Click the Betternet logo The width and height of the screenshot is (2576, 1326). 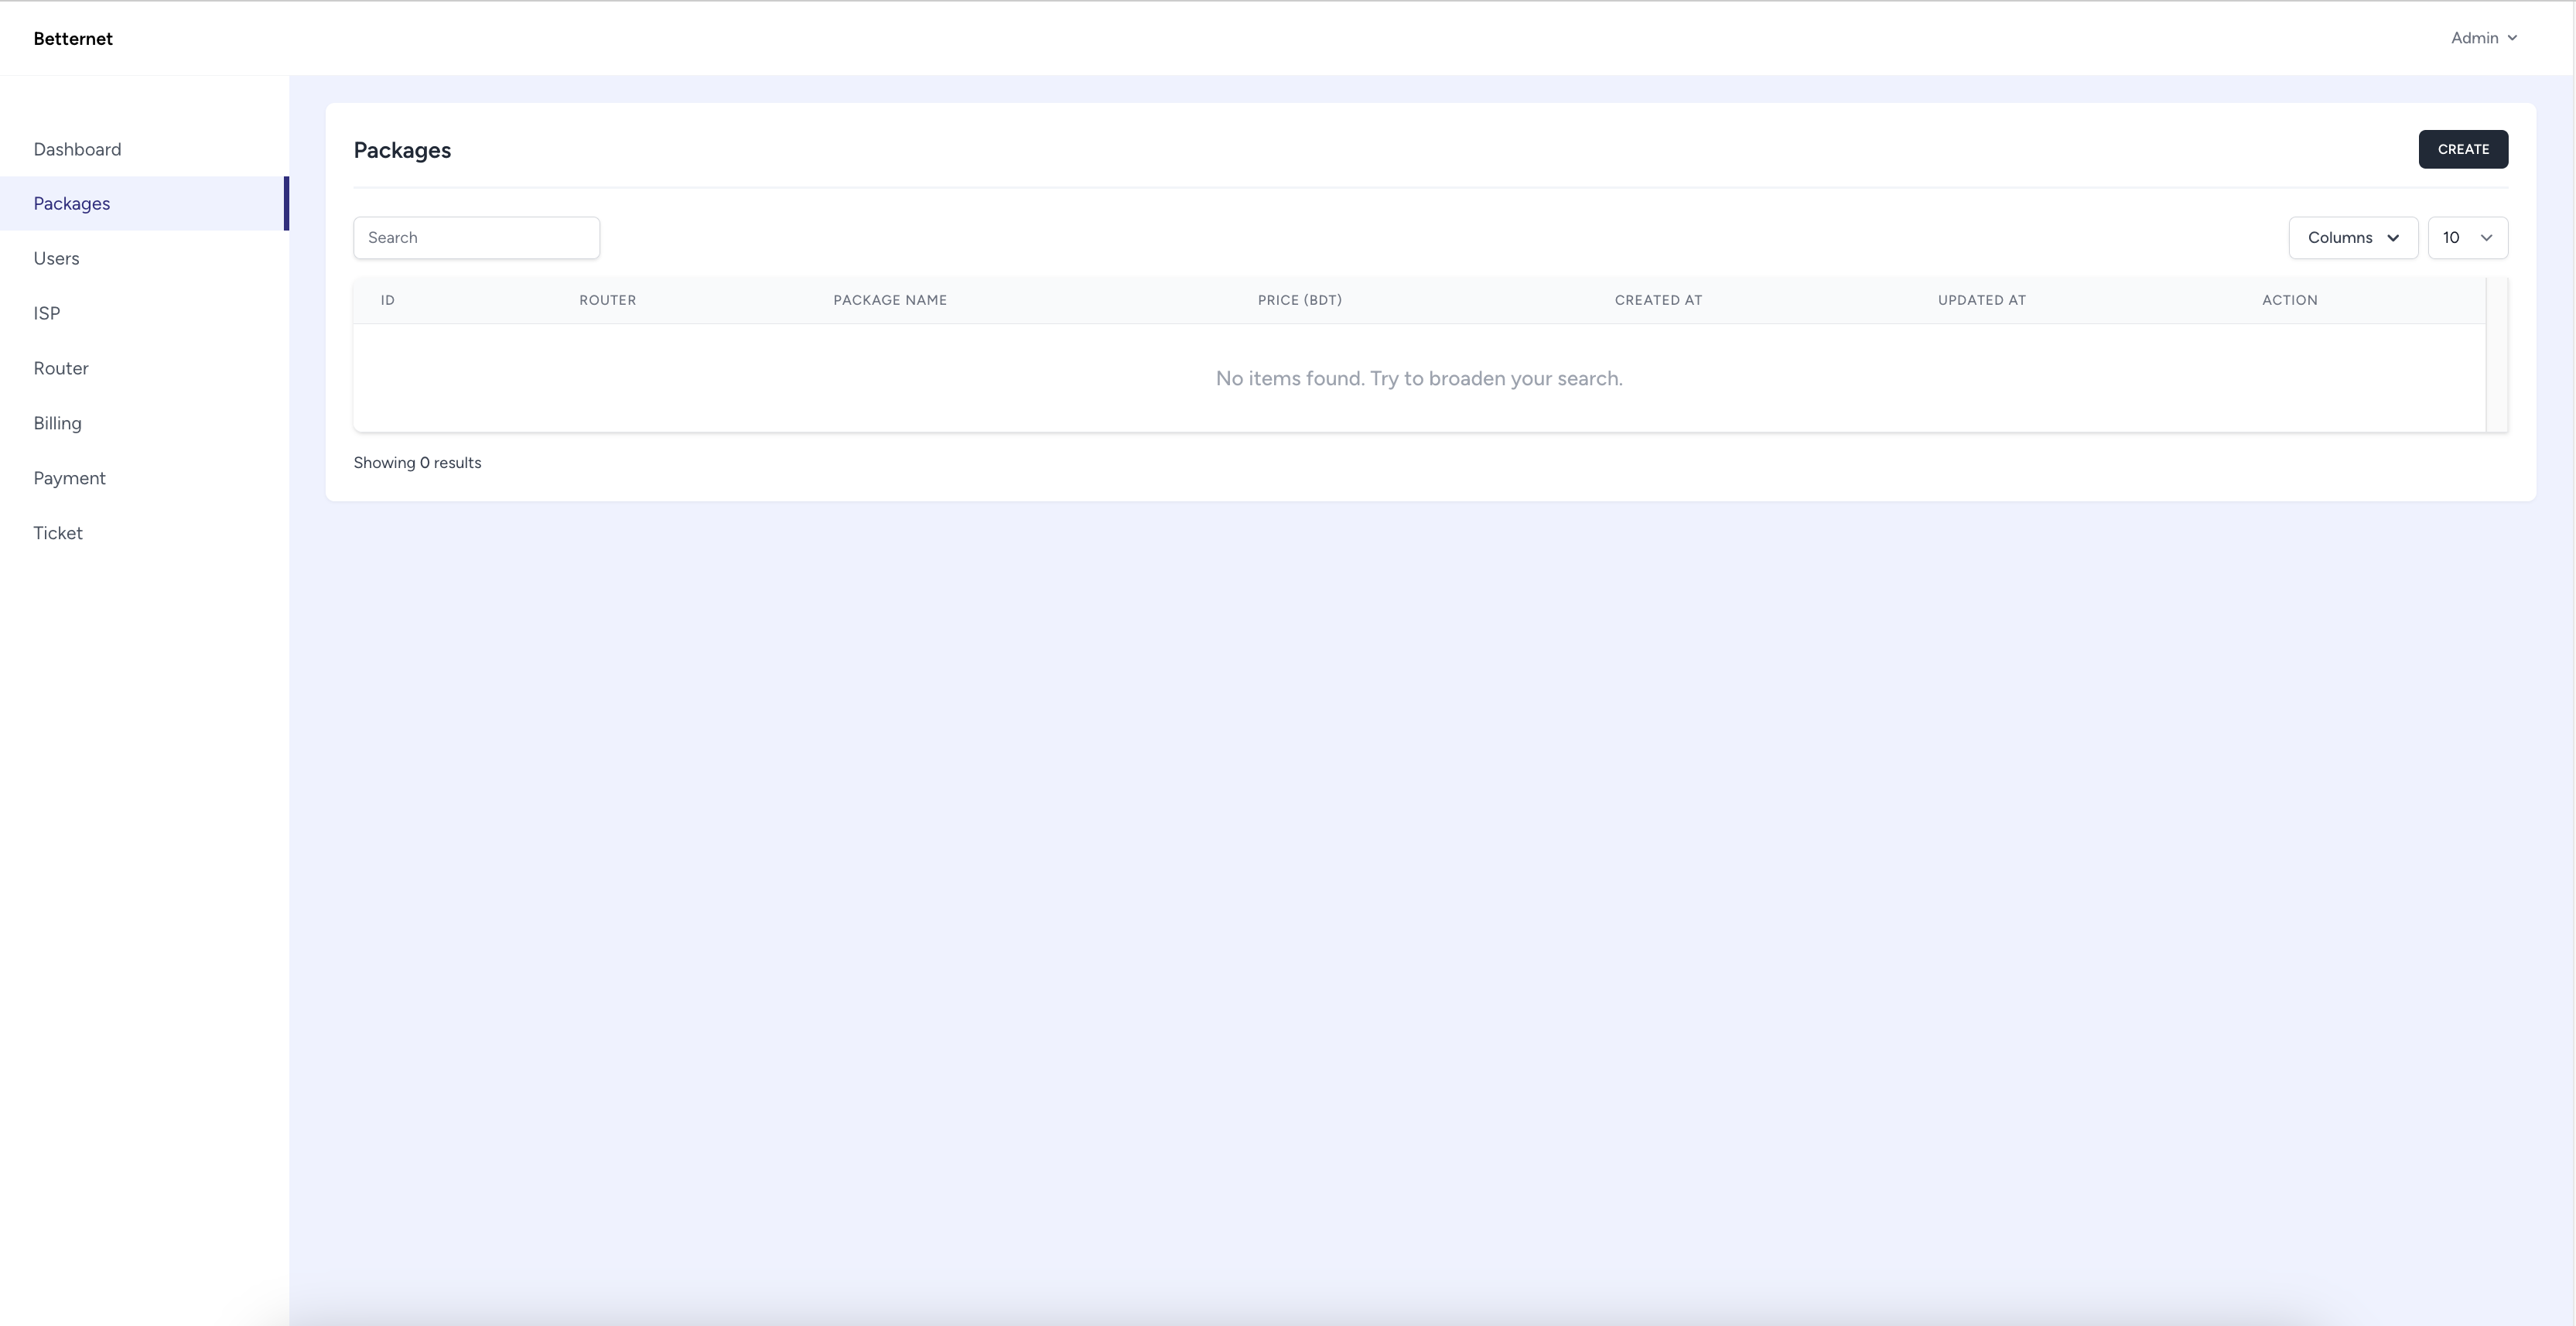[x=73, y=38]
